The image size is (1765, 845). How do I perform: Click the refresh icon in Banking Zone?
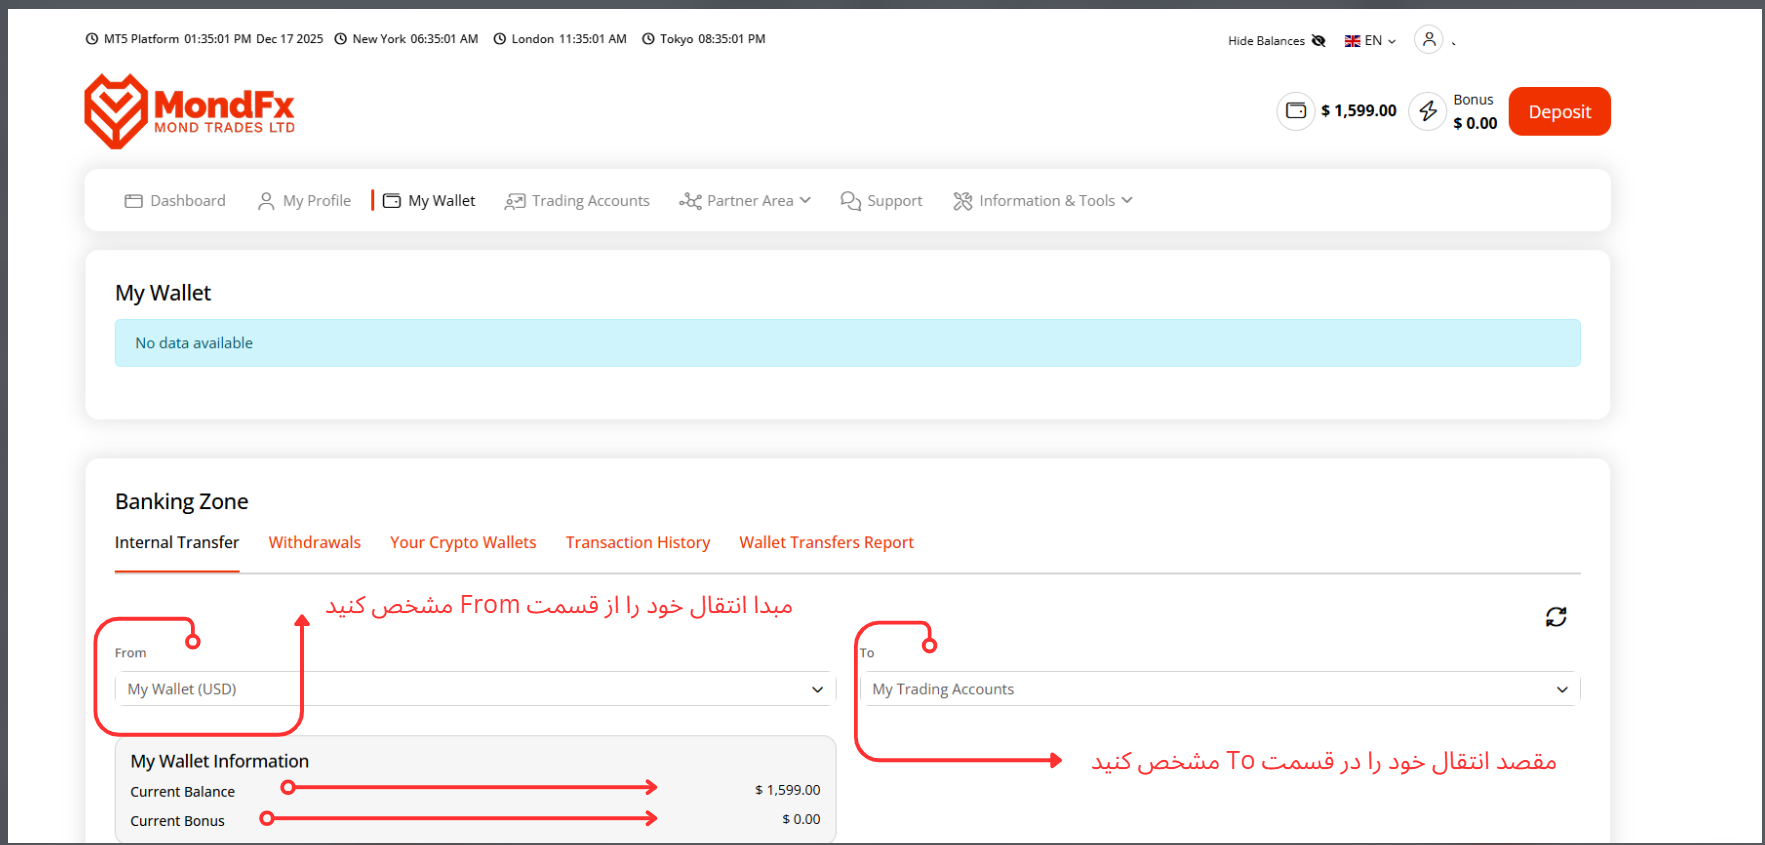click(x=1555, y=617)
